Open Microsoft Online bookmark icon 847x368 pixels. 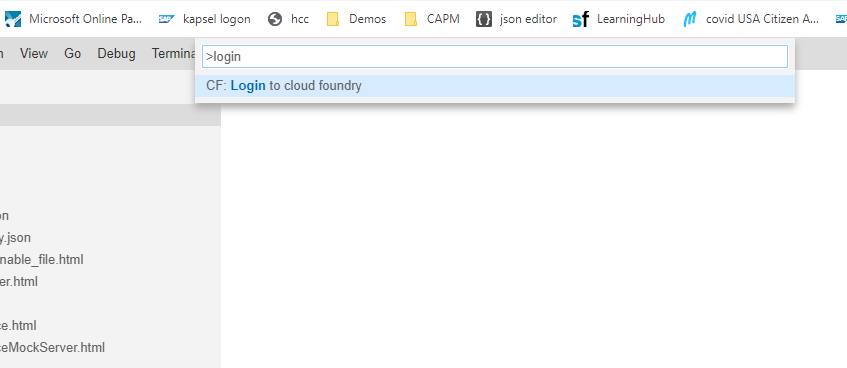pyautogui.click(x=12, y=19)
